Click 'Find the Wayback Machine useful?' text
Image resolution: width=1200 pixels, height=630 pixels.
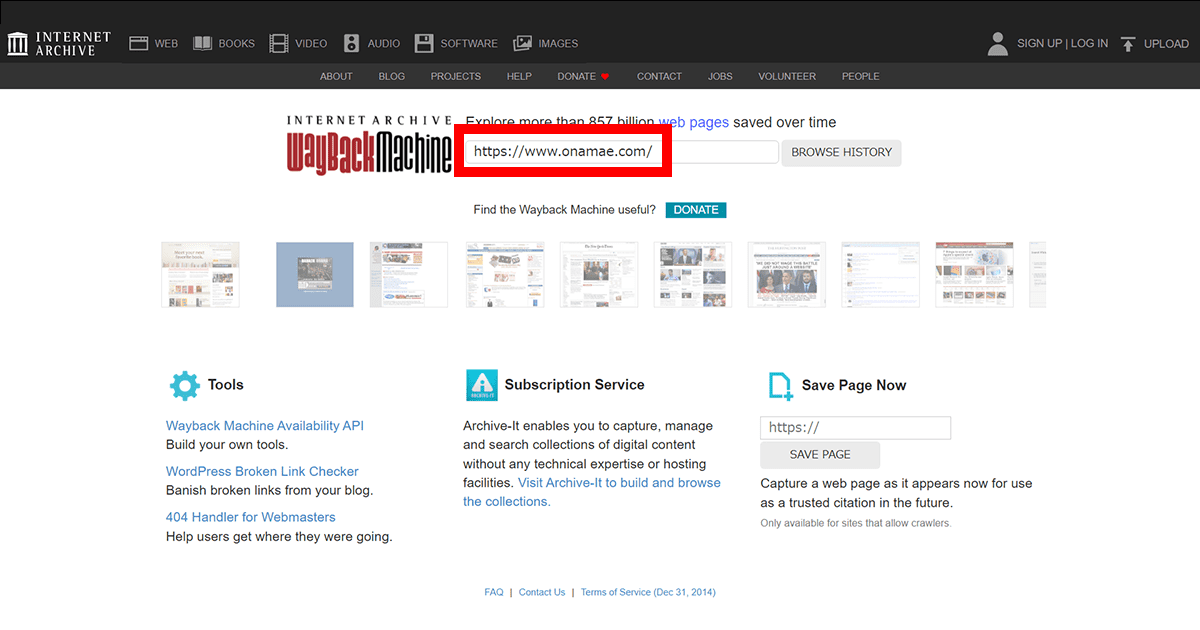565,210
